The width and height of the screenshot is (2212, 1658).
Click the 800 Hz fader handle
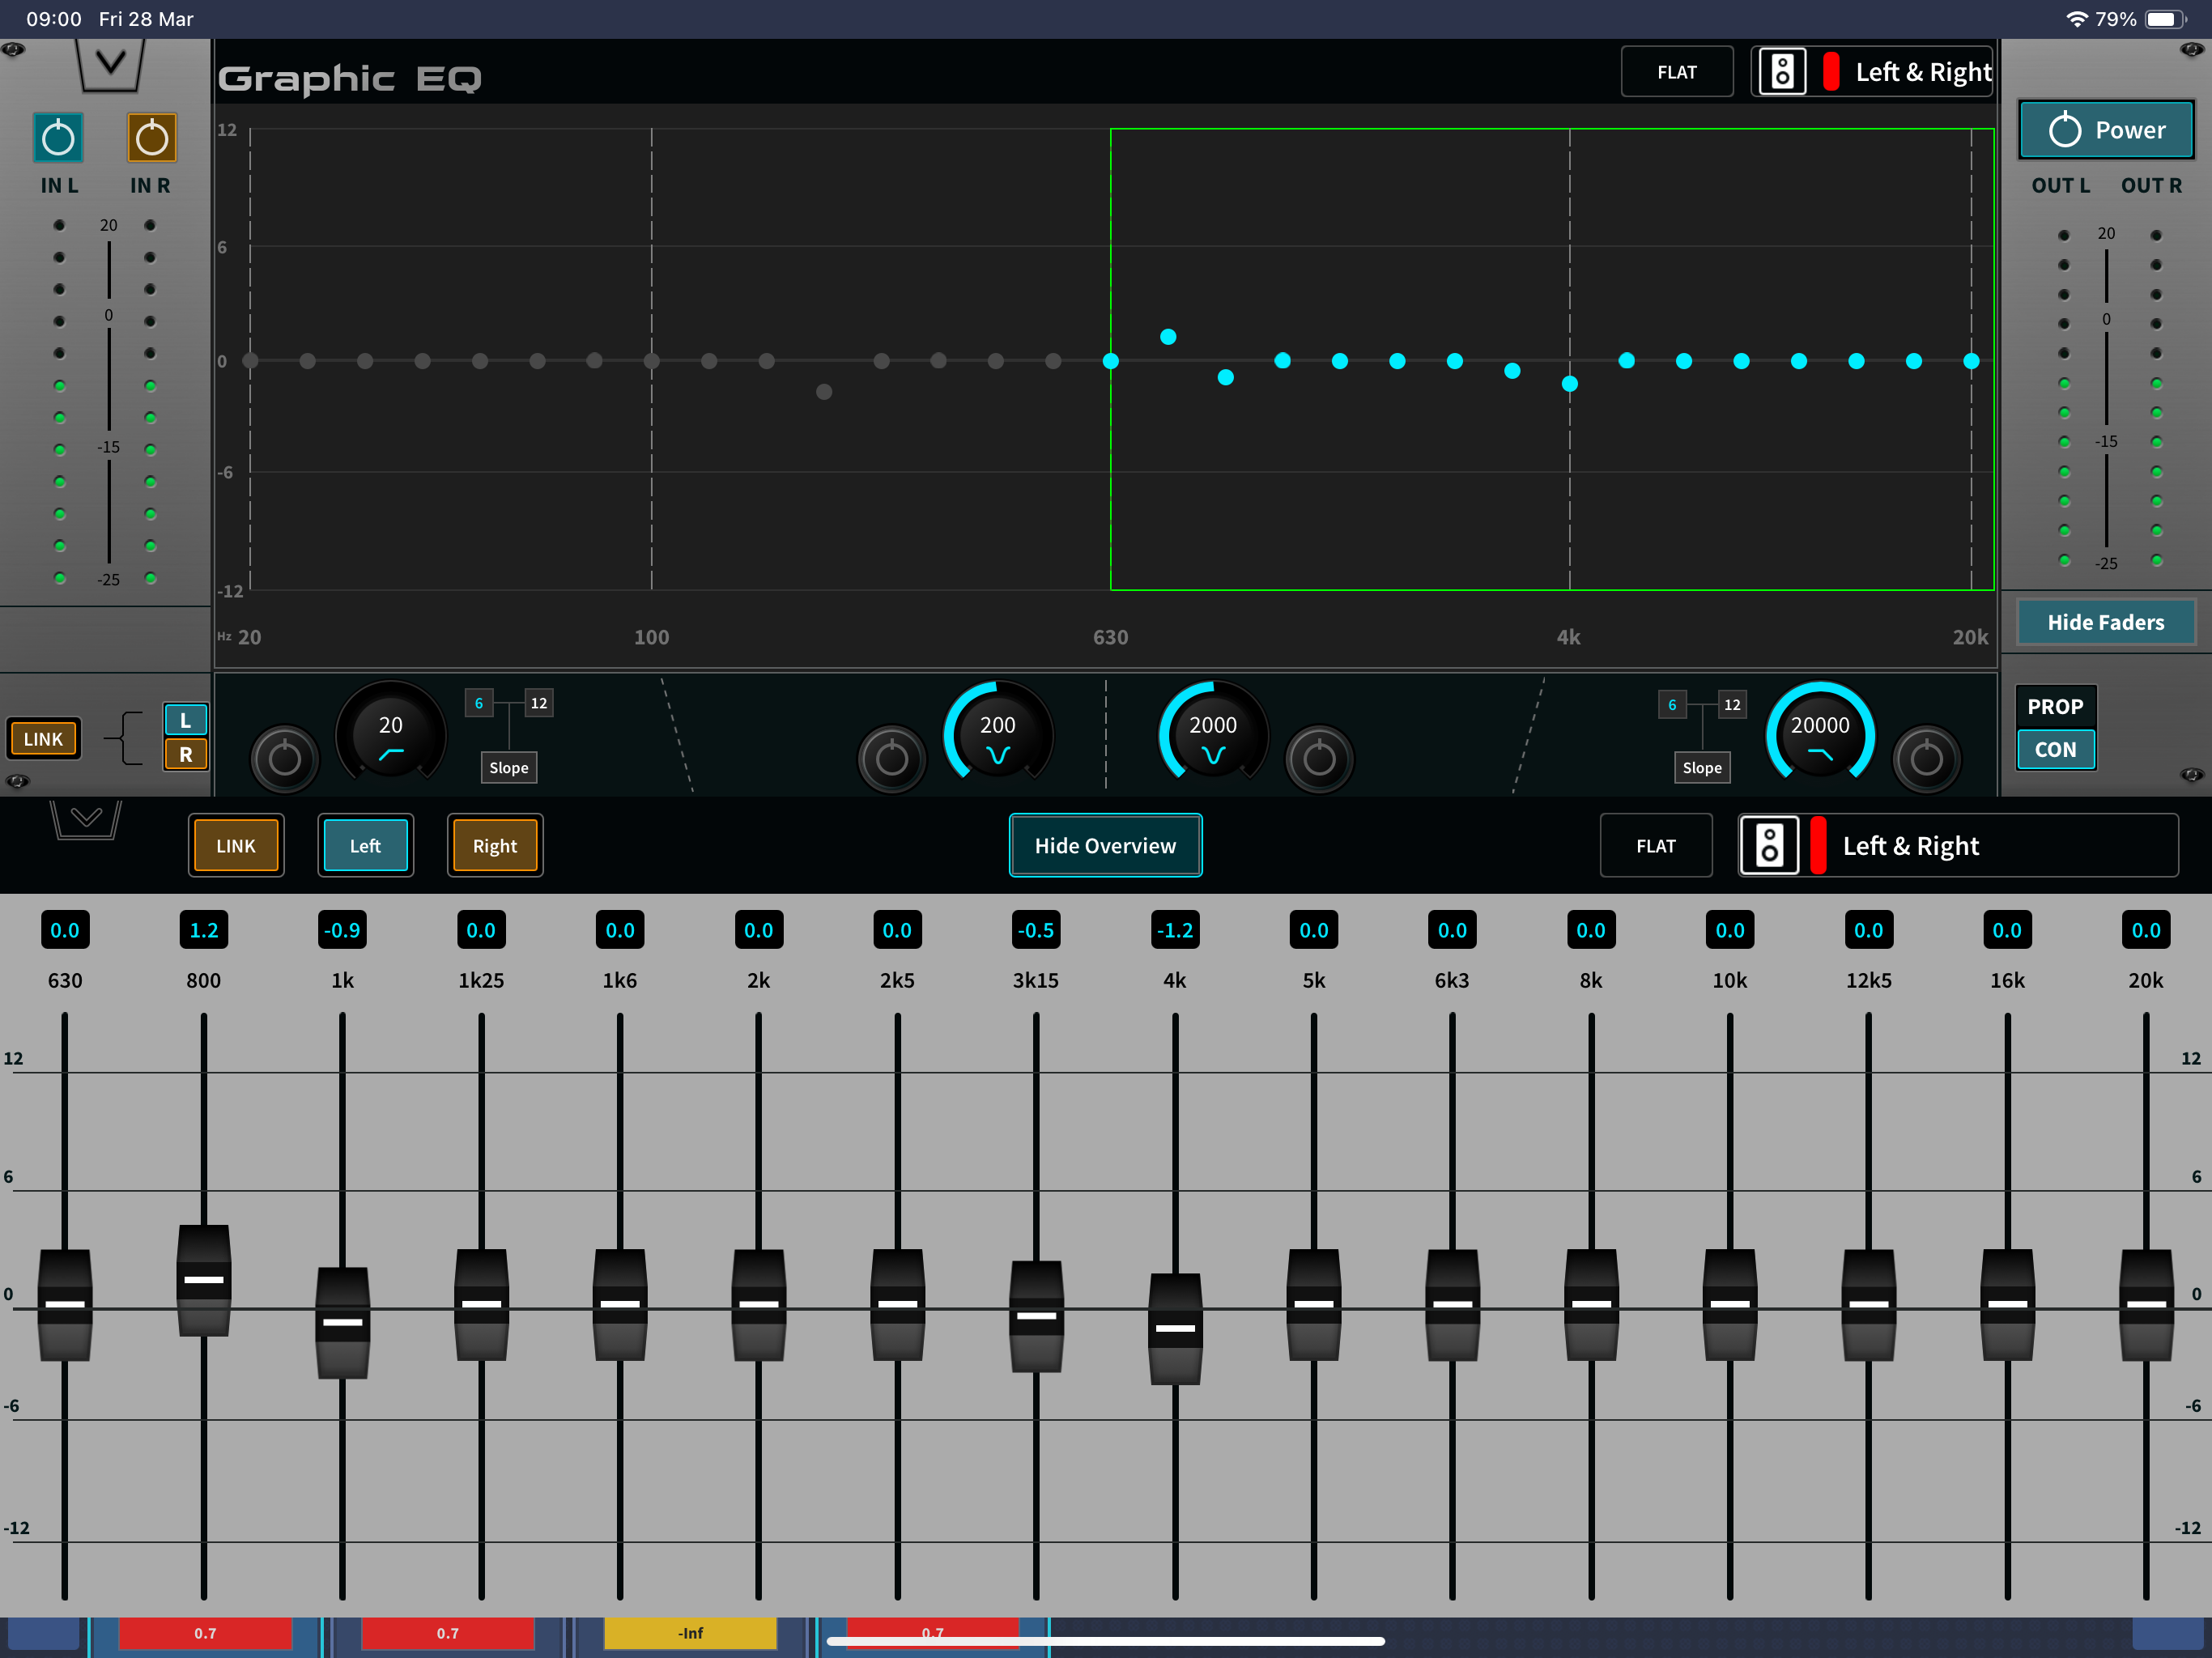tap(204, 1280)
